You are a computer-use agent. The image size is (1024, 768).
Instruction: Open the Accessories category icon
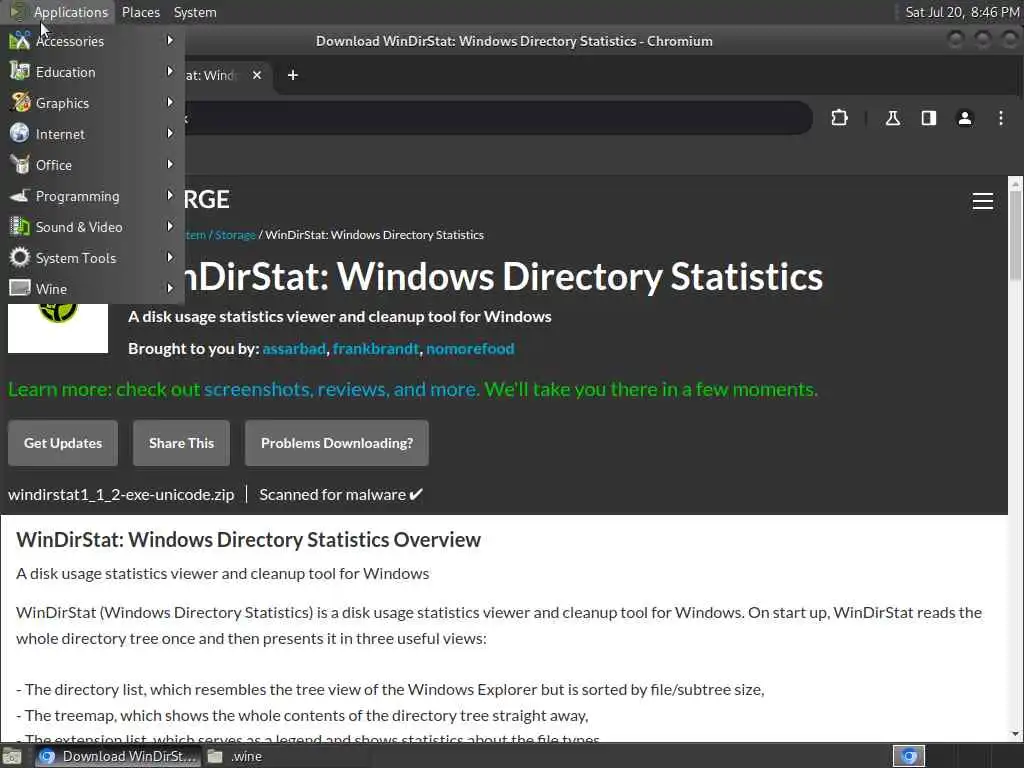pos(20,40)
